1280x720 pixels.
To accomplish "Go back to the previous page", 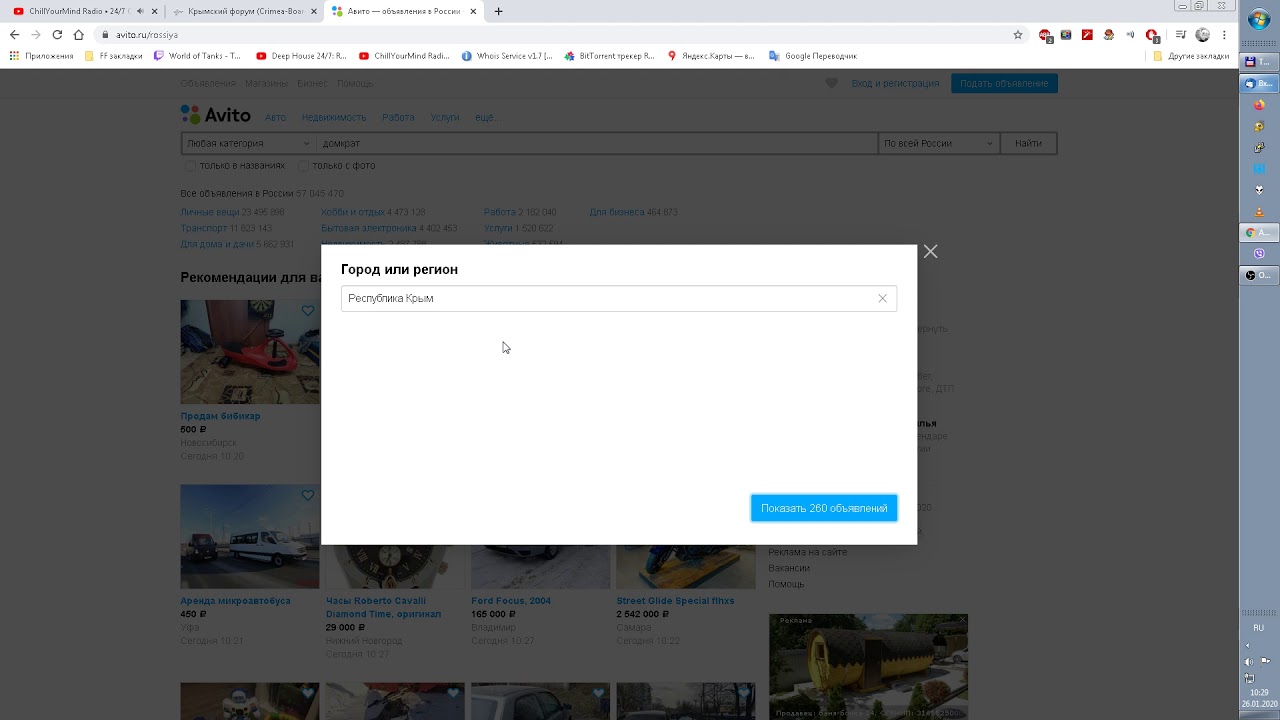I will click(x=14, y=35).
